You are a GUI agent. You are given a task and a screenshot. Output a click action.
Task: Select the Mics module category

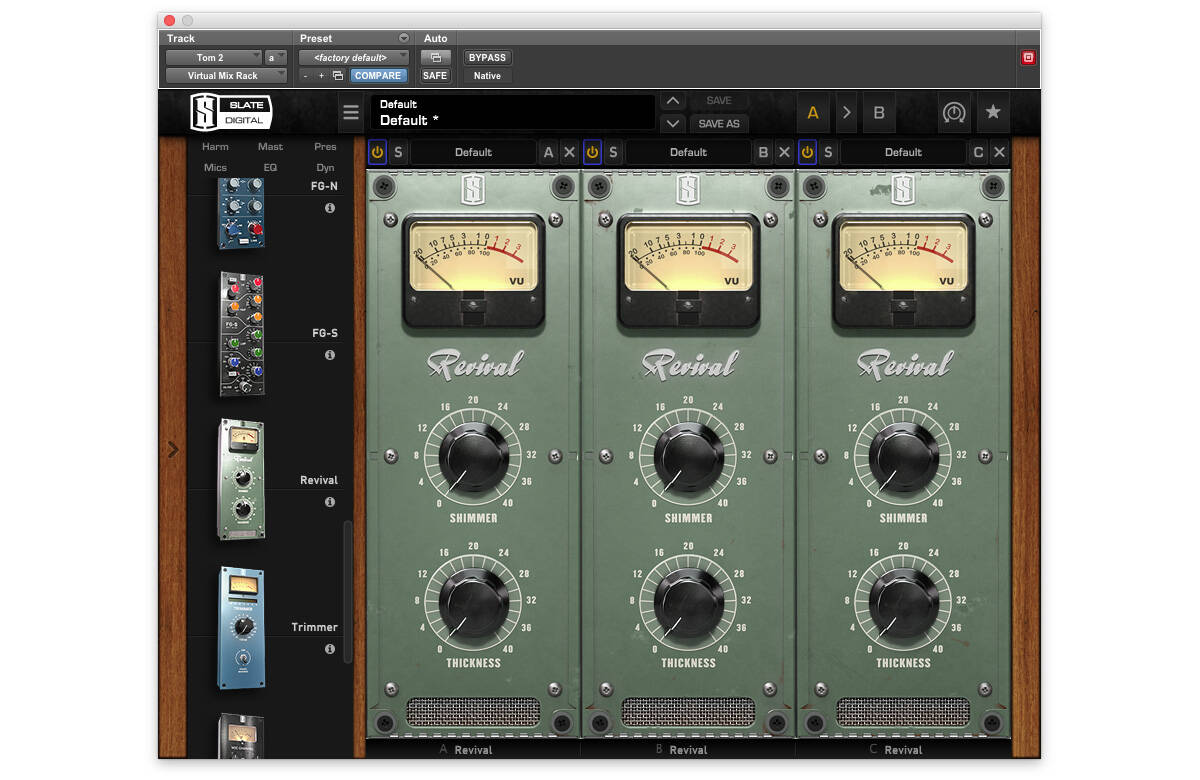215,168
